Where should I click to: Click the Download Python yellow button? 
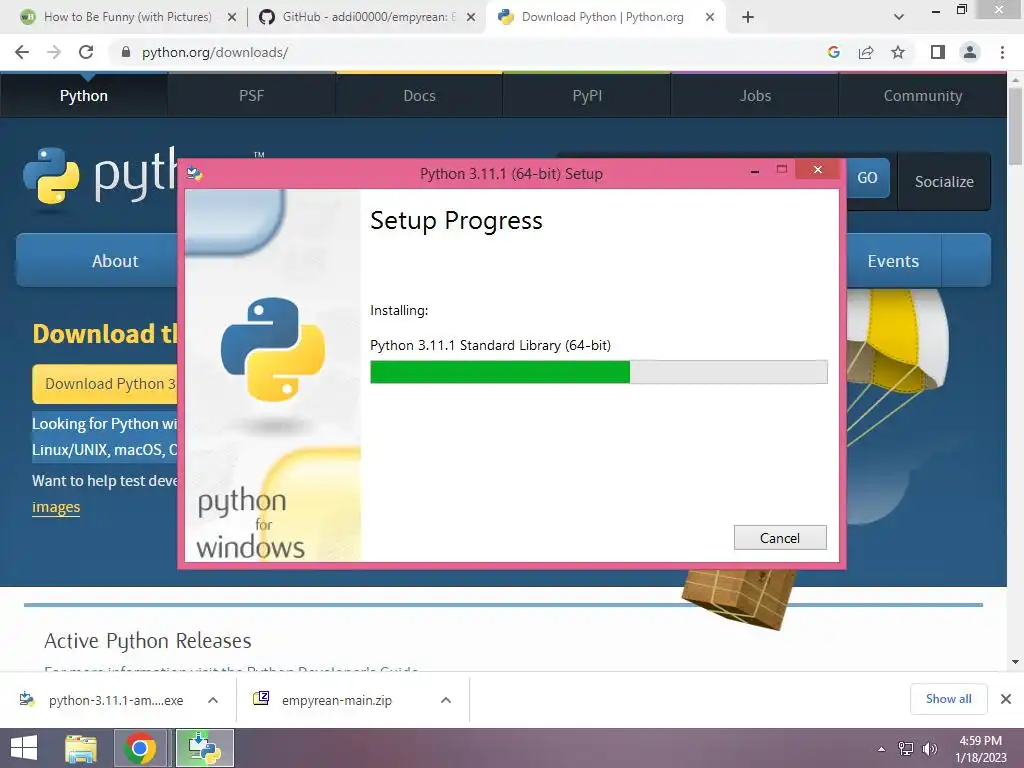pos(104,383)
